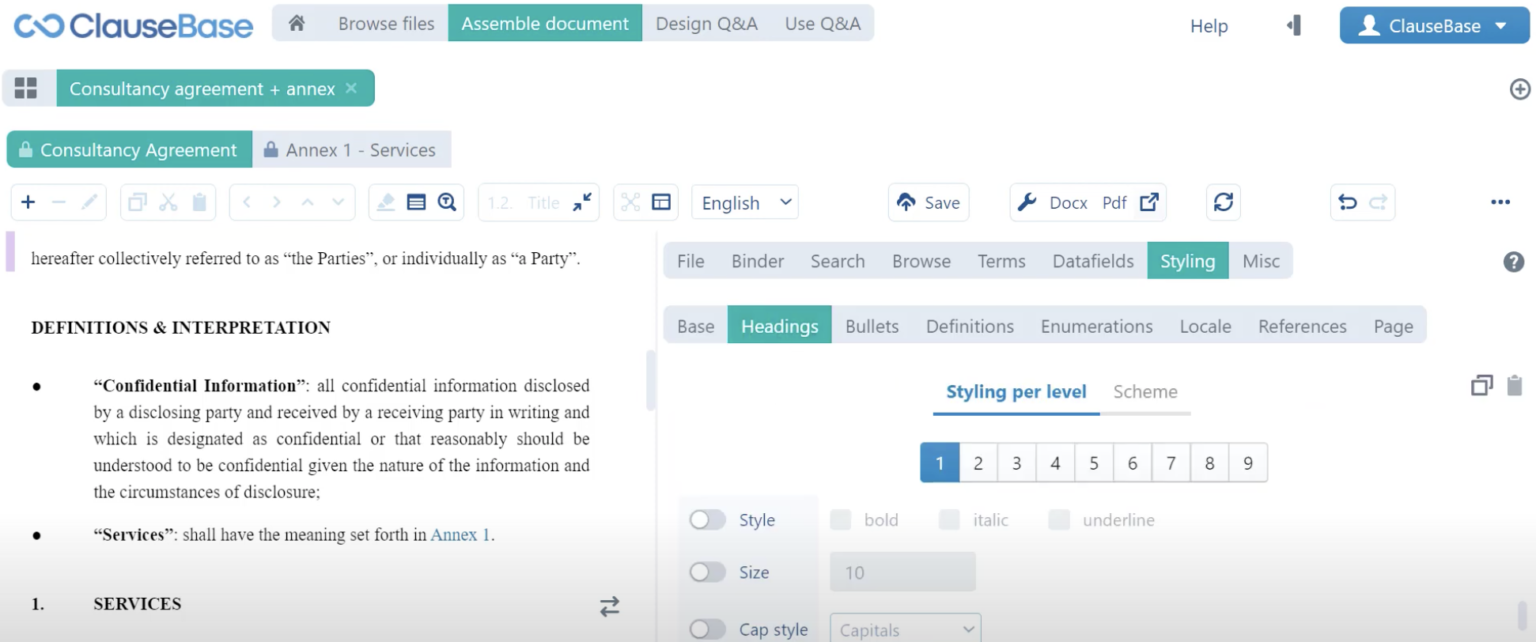Click the refresh document icon
This screenshot has height=642, width=1536.
pyautogui.click(x=1223, y=202)
